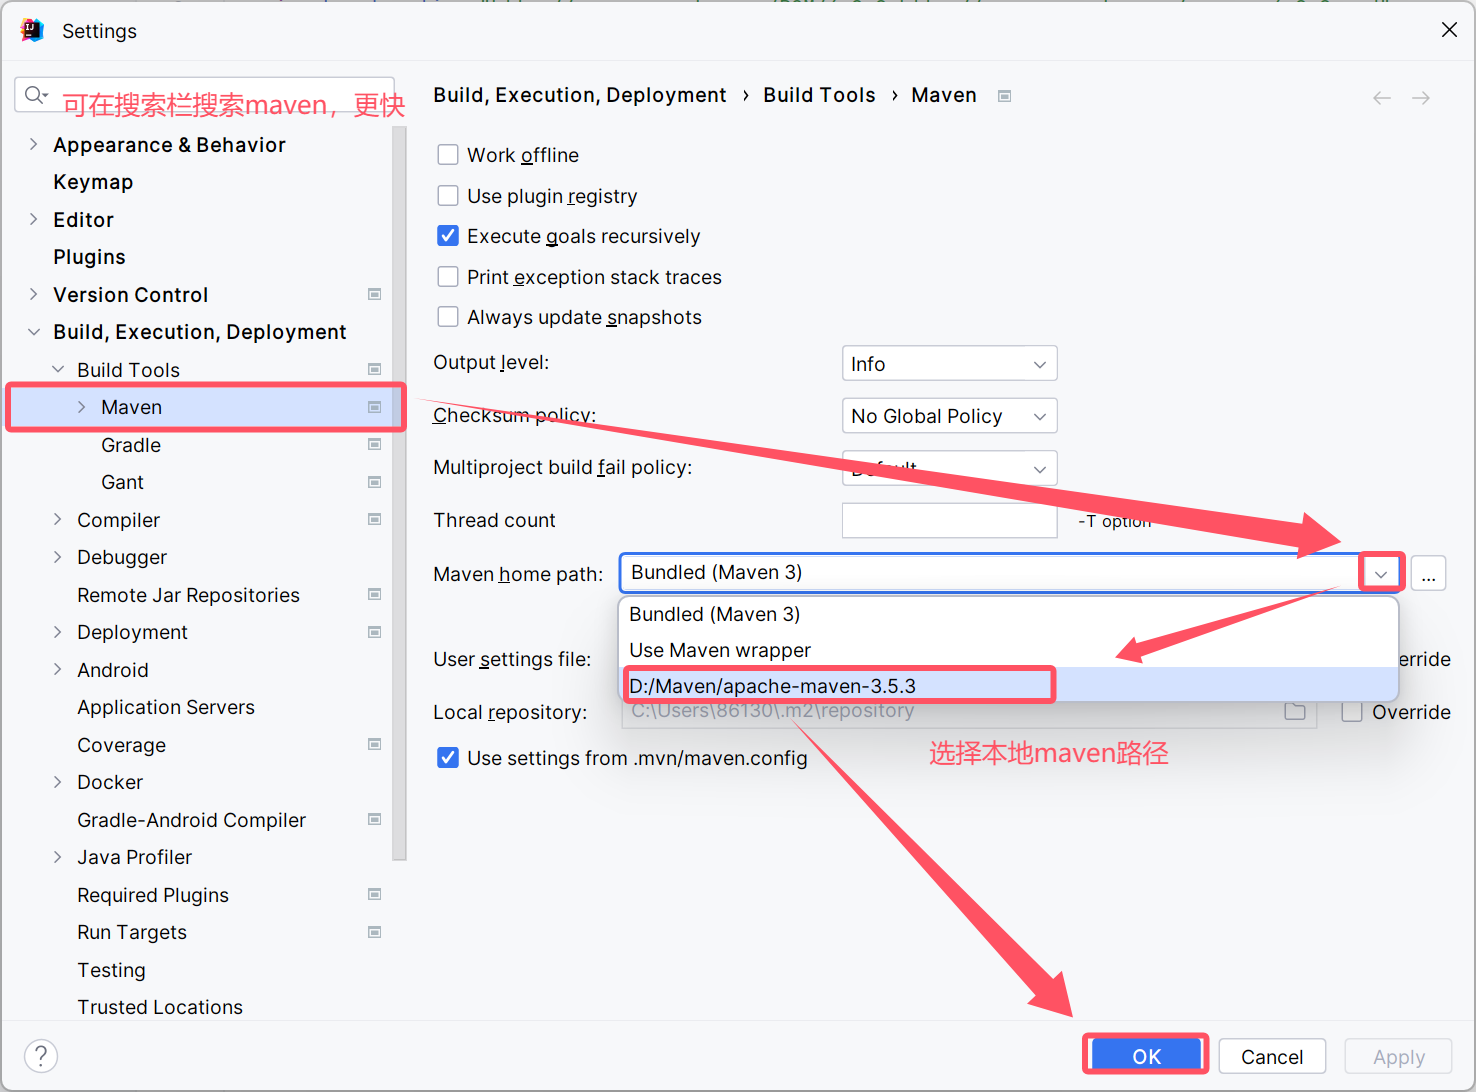Collapse Build, Execution, Deployment section
Viewport: 1476px width, 1092px height.
pyautogui.click(x=34, y=332)
